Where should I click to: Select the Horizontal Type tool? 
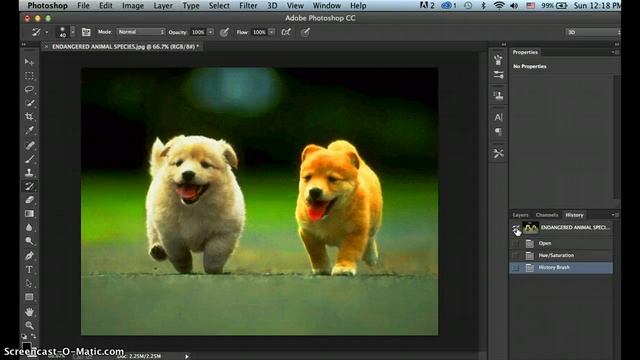click(29, 269)
